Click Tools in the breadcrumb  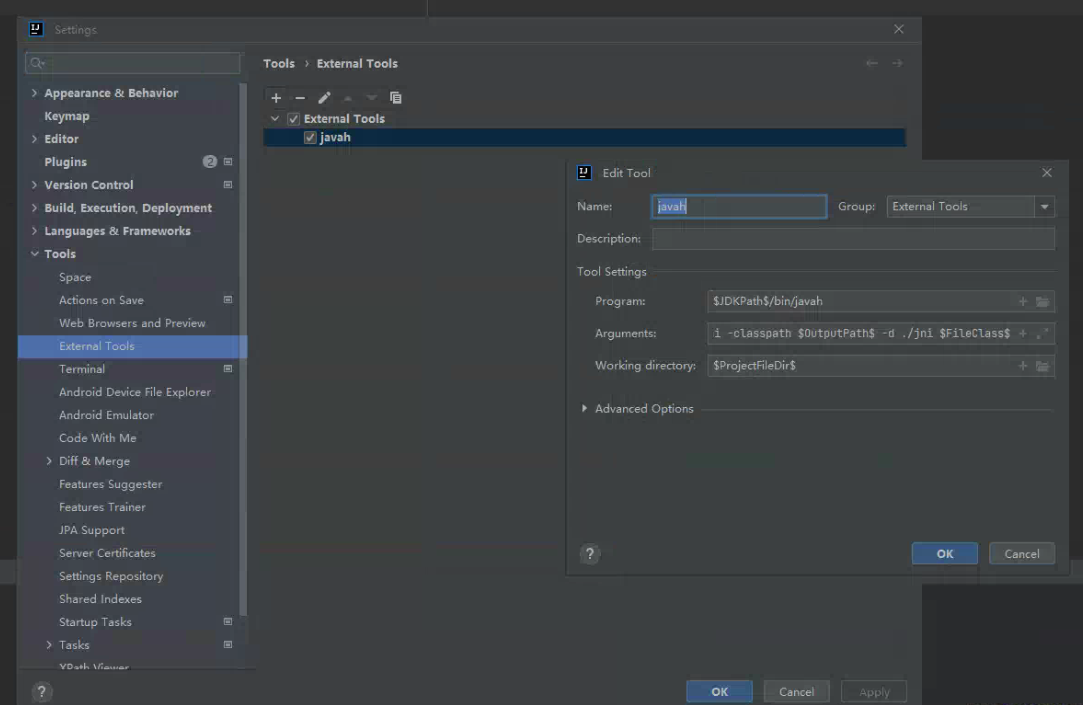(x=279, y=64)
